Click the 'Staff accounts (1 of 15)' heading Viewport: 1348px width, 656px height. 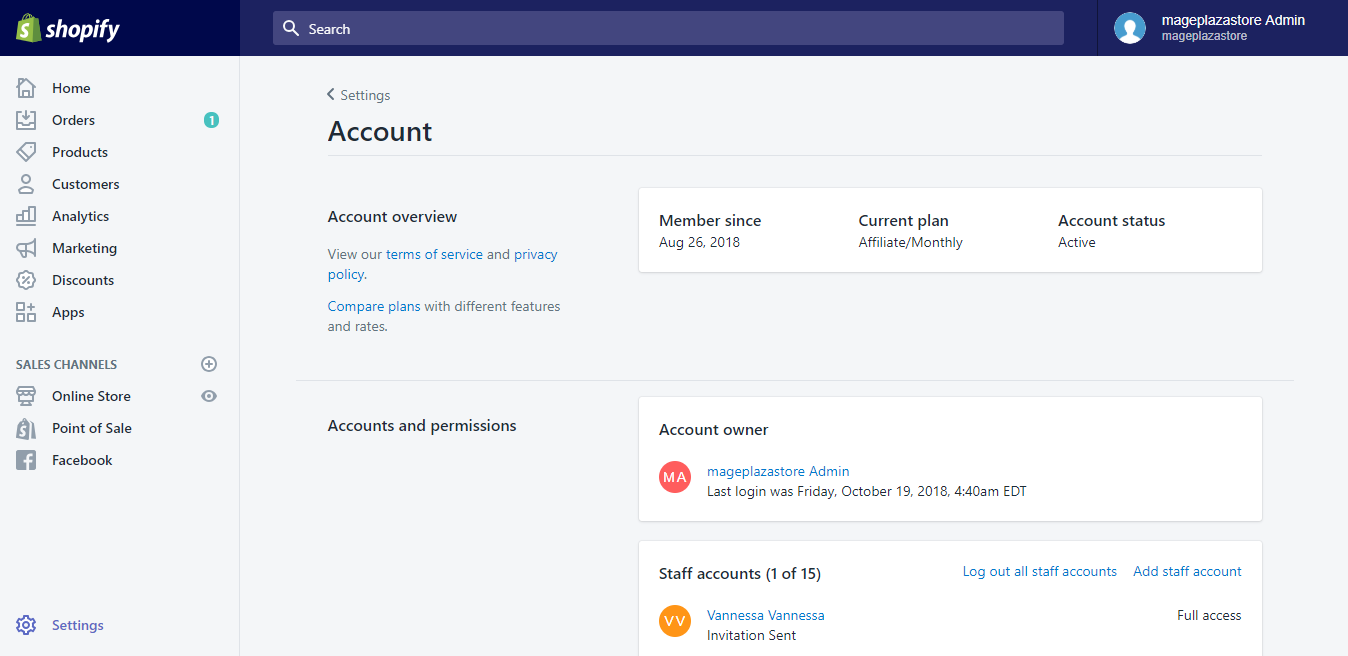tap(740, 573)
